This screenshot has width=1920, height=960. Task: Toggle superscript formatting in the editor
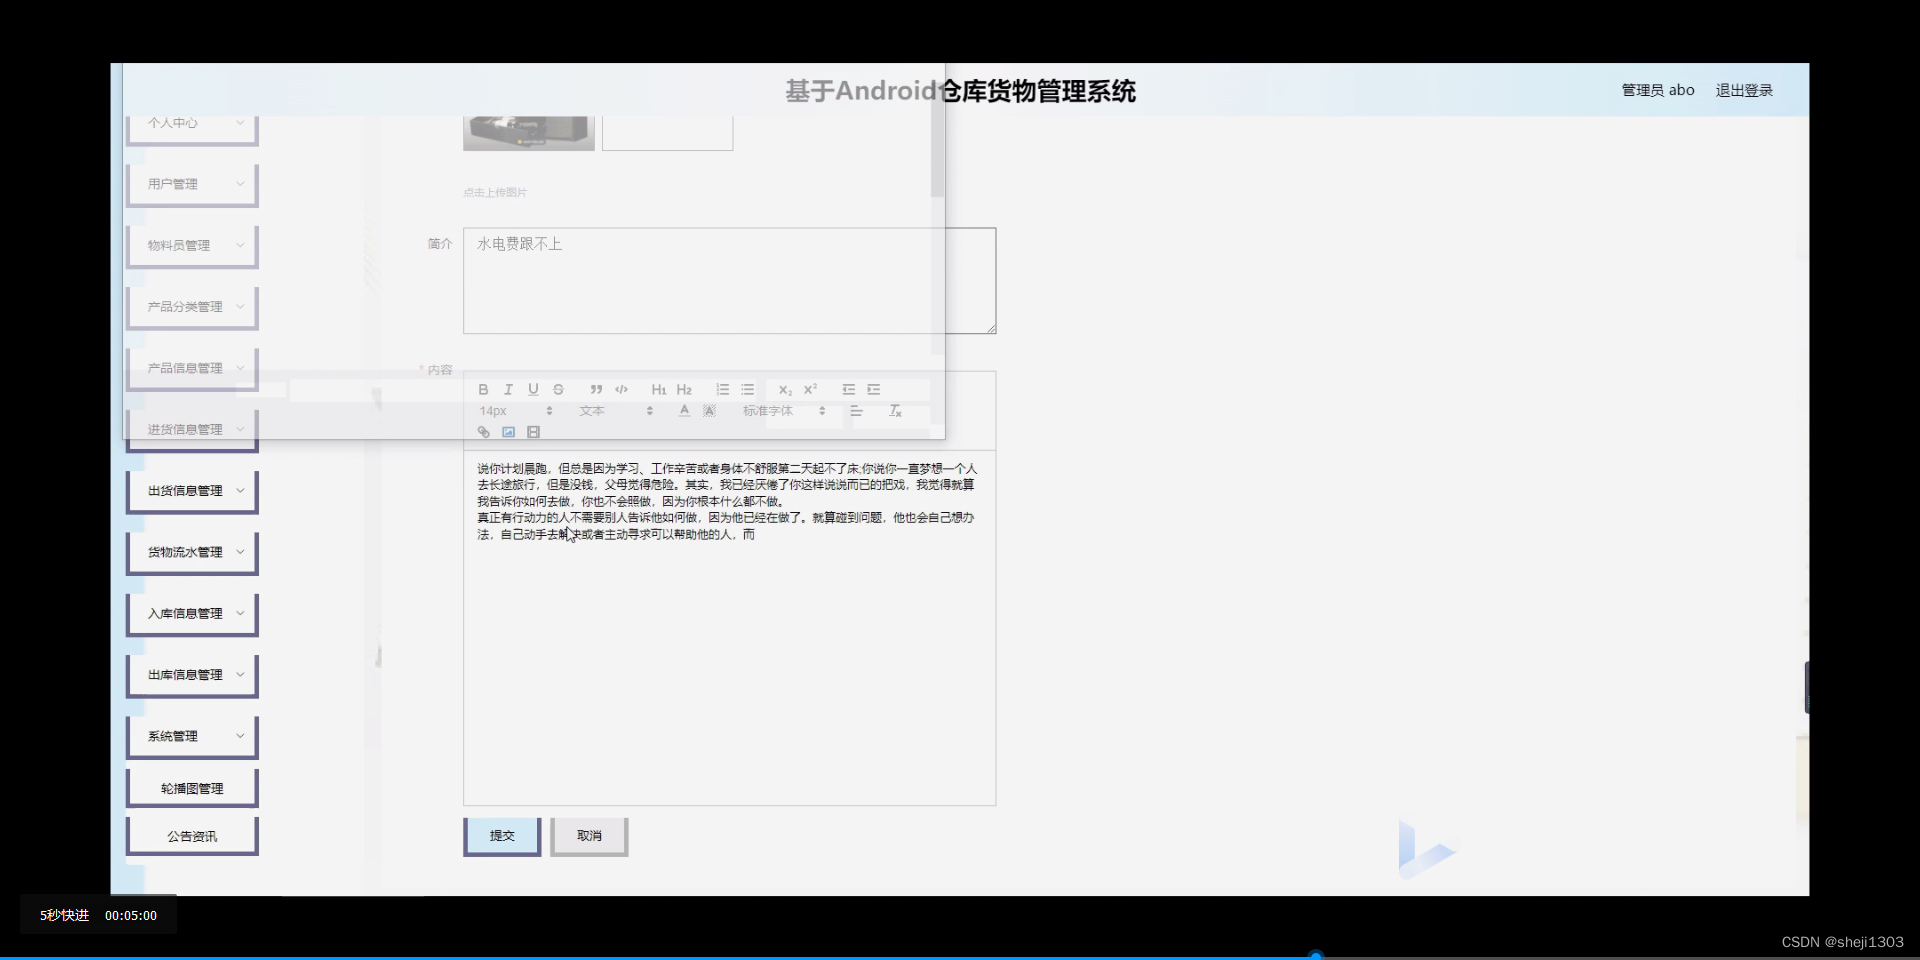pyautogui.click(x=811, y=389)
